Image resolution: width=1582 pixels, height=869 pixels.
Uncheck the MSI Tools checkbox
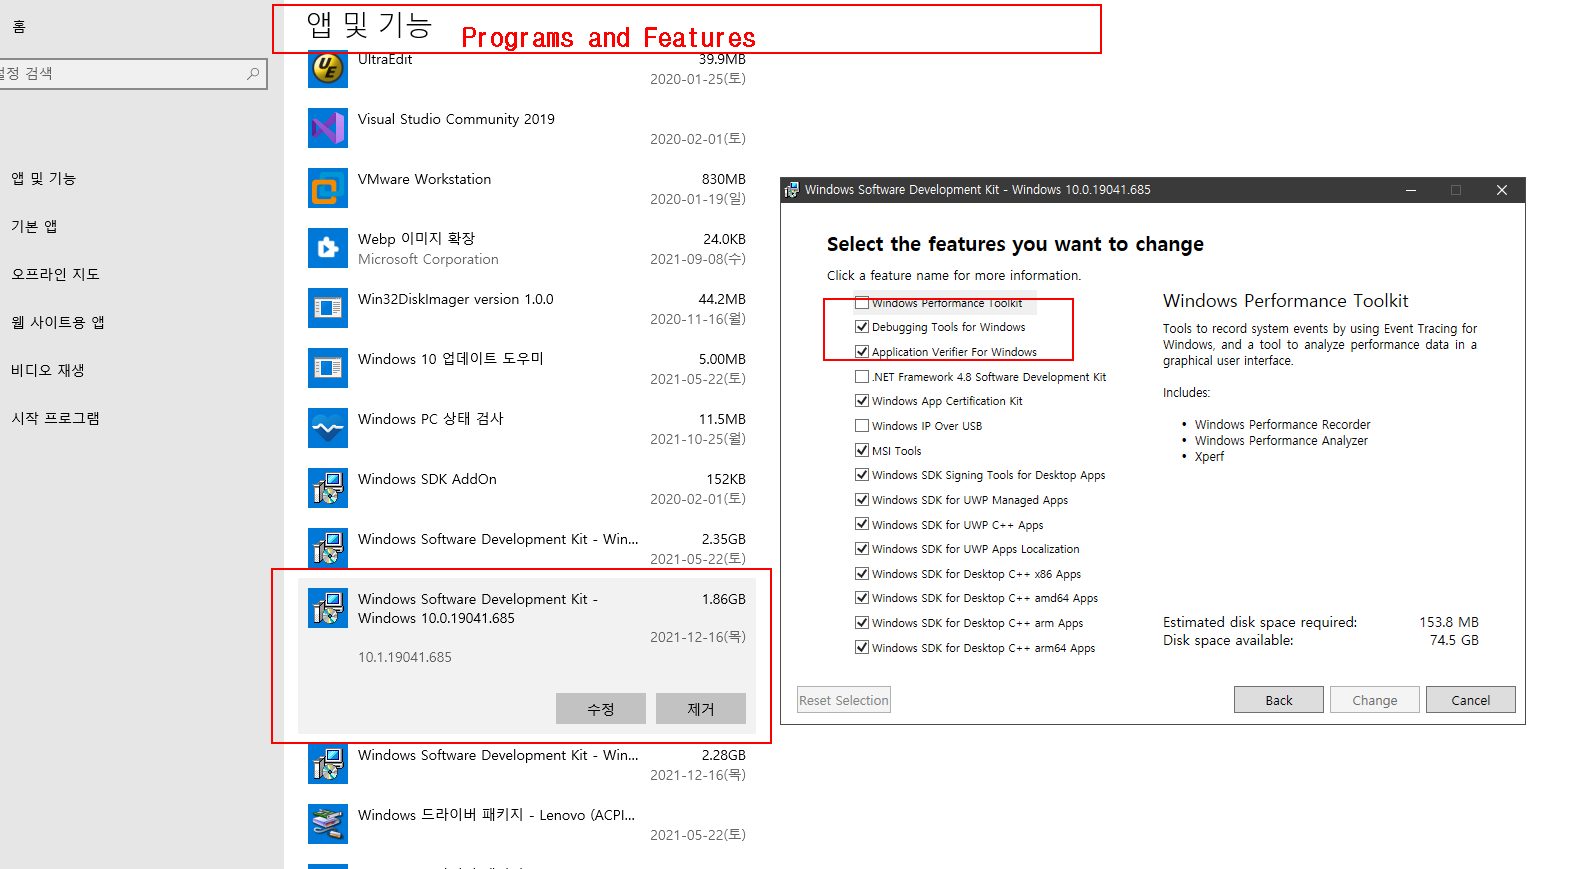(862, 451)
